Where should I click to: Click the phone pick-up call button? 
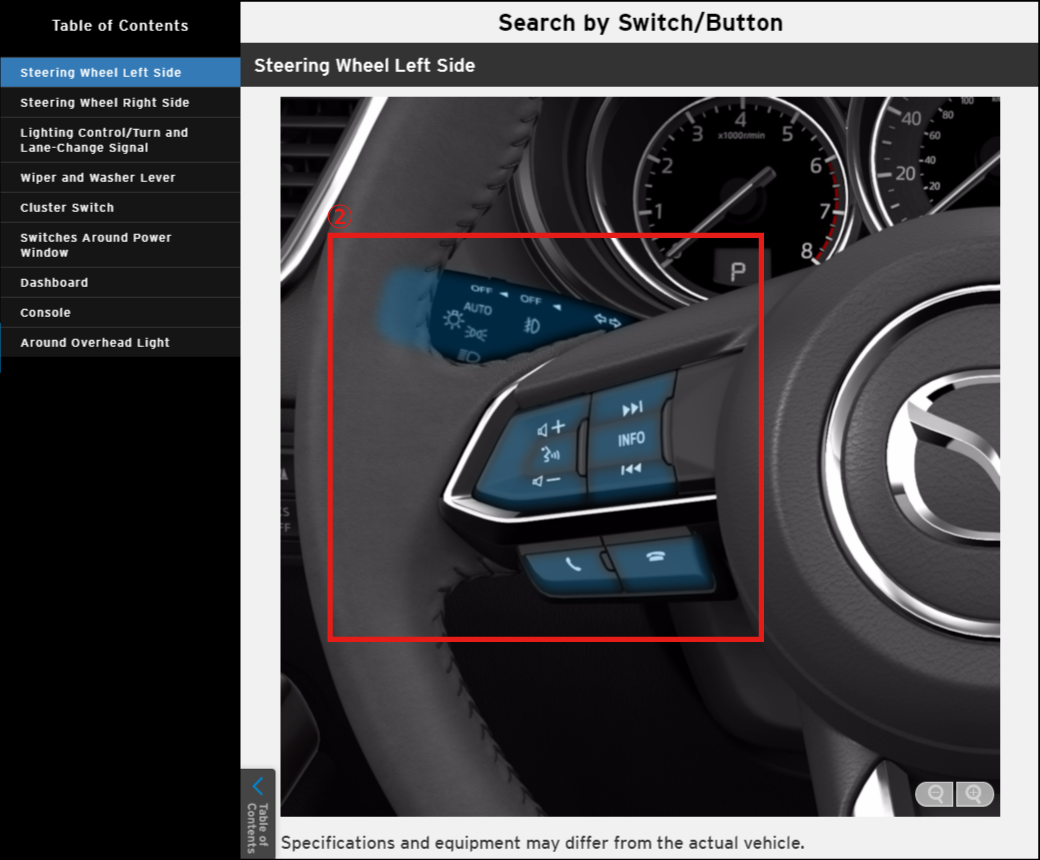tap(571, 564)
